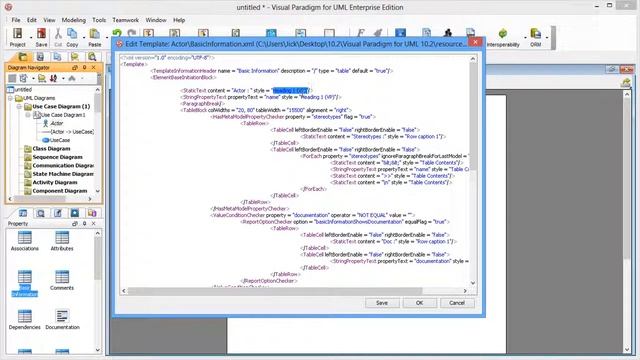Screen dimensions: 640x360
Task: Select the Basic Information template icon
Action: click(24, 283)
